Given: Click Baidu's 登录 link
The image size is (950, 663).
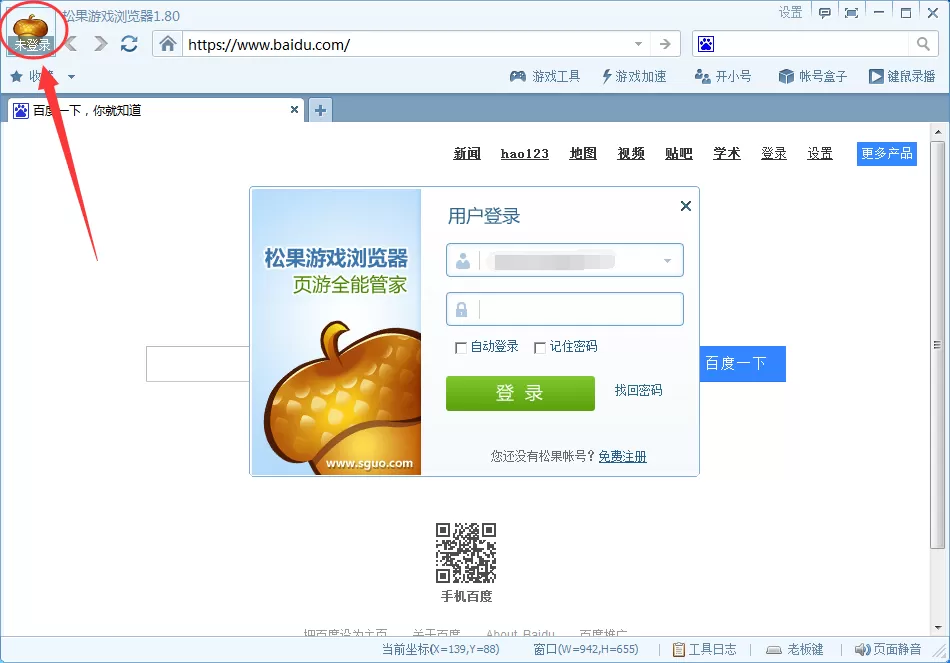Looking at the screenshot, I should 774,154.
